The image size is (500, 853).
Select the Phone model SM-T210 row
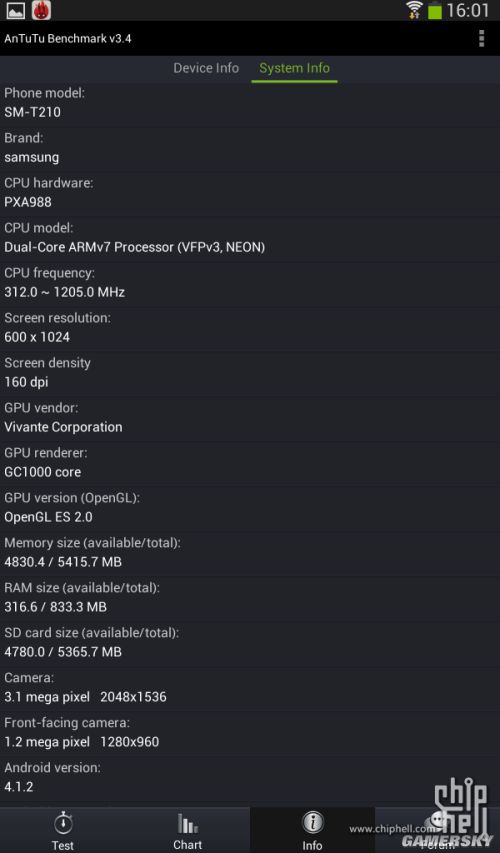click(250, 103)
